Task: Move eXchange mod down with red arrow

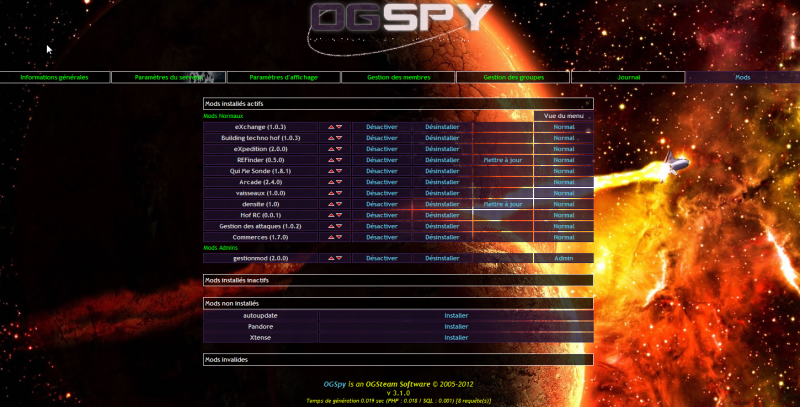Action: (x=339, y=127)
